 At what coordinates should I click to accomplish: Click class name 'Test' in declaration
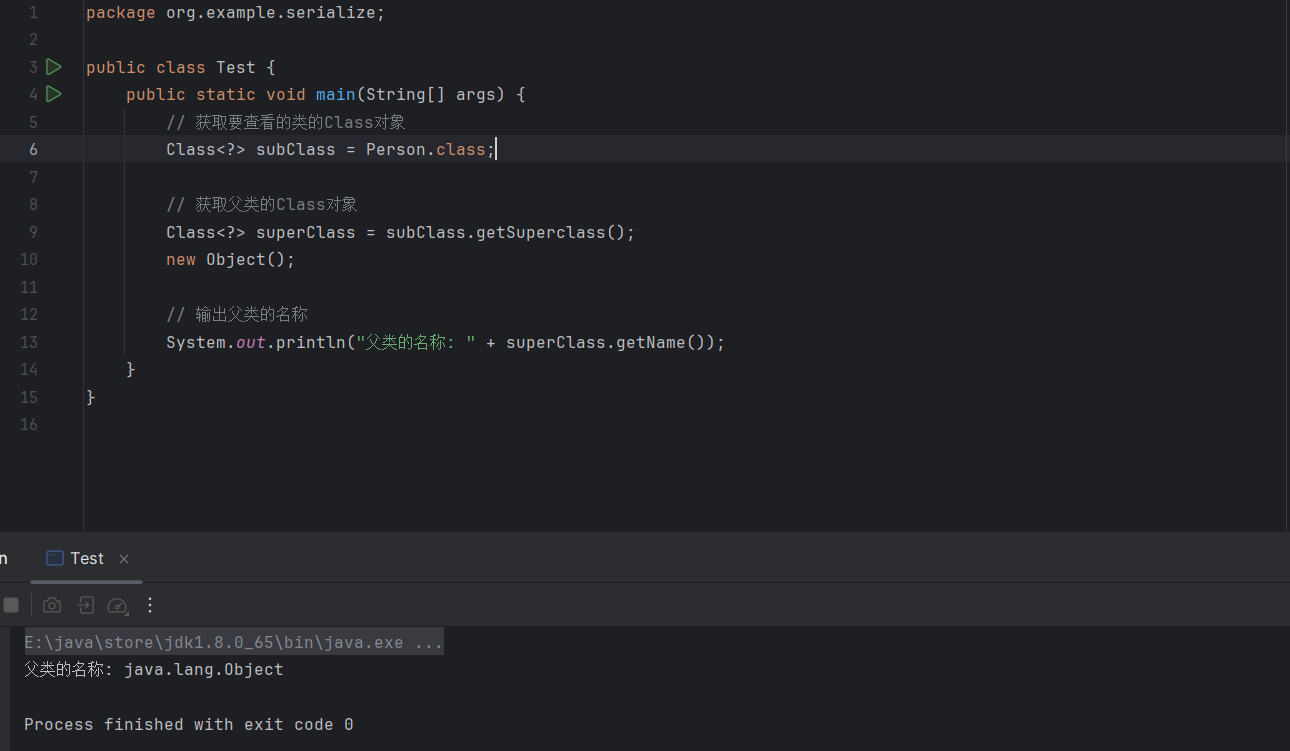tap(236, 67)
